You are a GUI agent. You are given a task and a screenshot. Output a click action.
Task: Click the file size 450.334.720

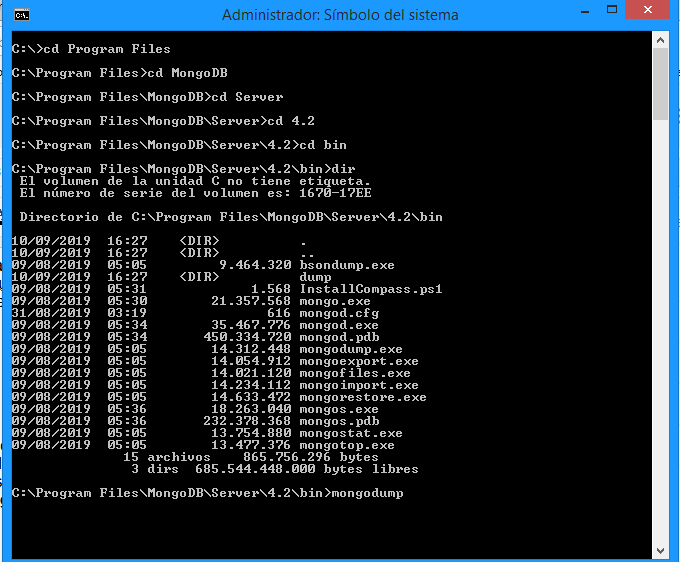click(248, 337)
